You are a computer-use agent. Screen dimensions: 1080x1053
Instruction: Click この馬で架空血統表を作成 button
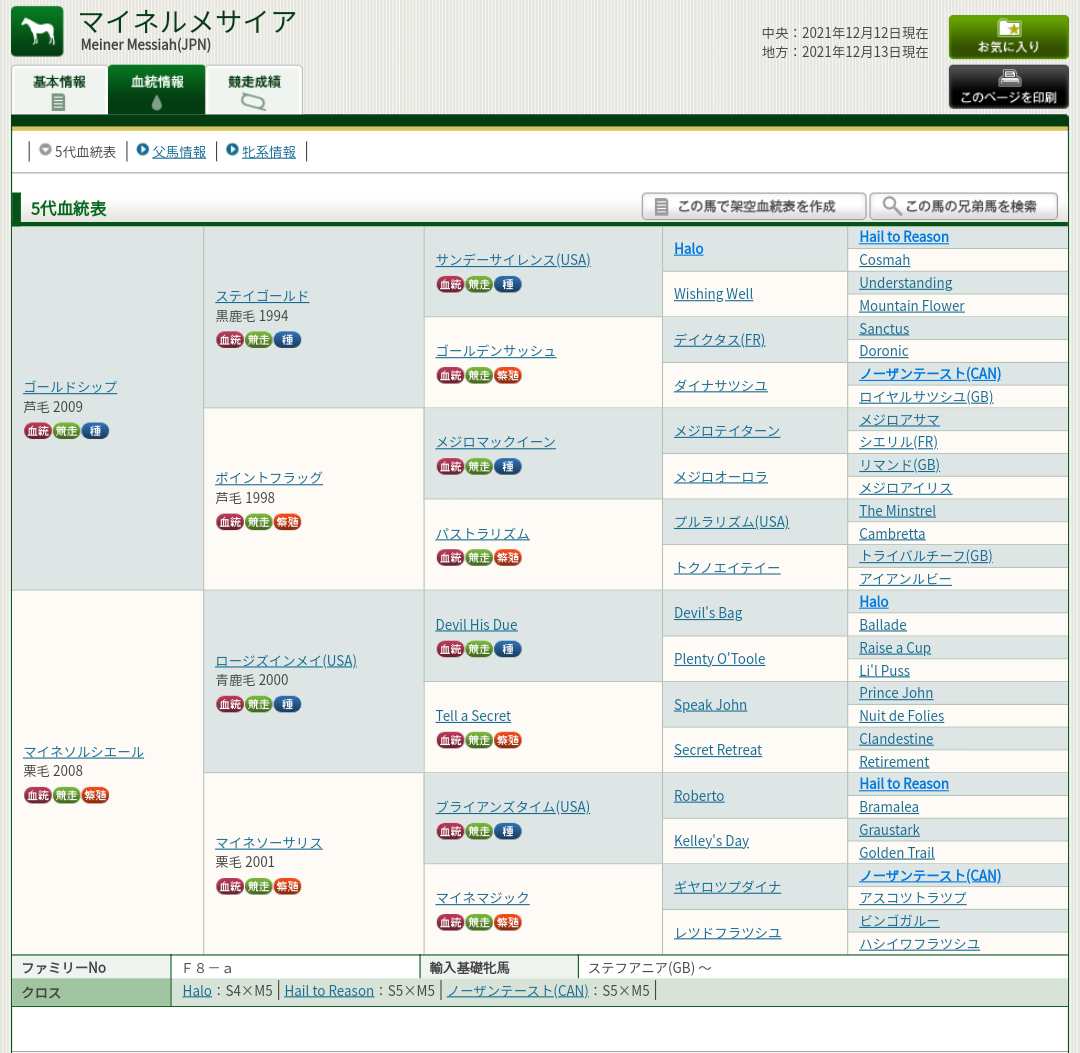click(754, 206)
